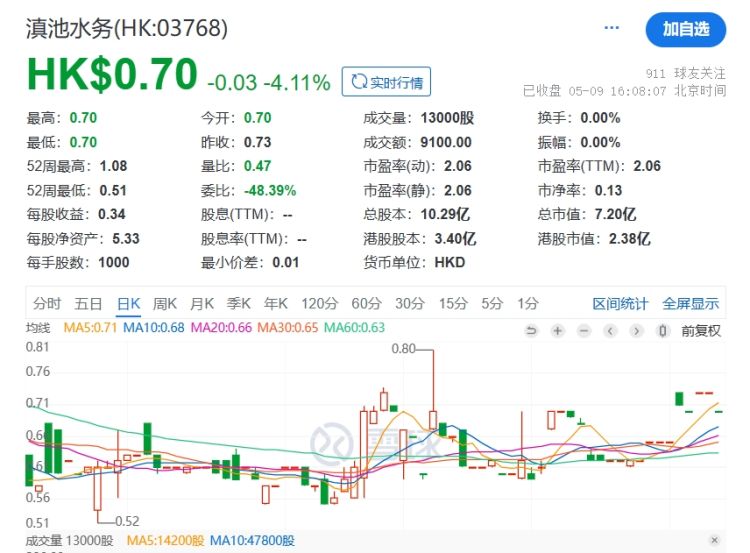Image resolution: width=750 pixels, height=553 pixels.
Task: Click the MA5:0.71 moving average label
Action: [x=90, y=328]
